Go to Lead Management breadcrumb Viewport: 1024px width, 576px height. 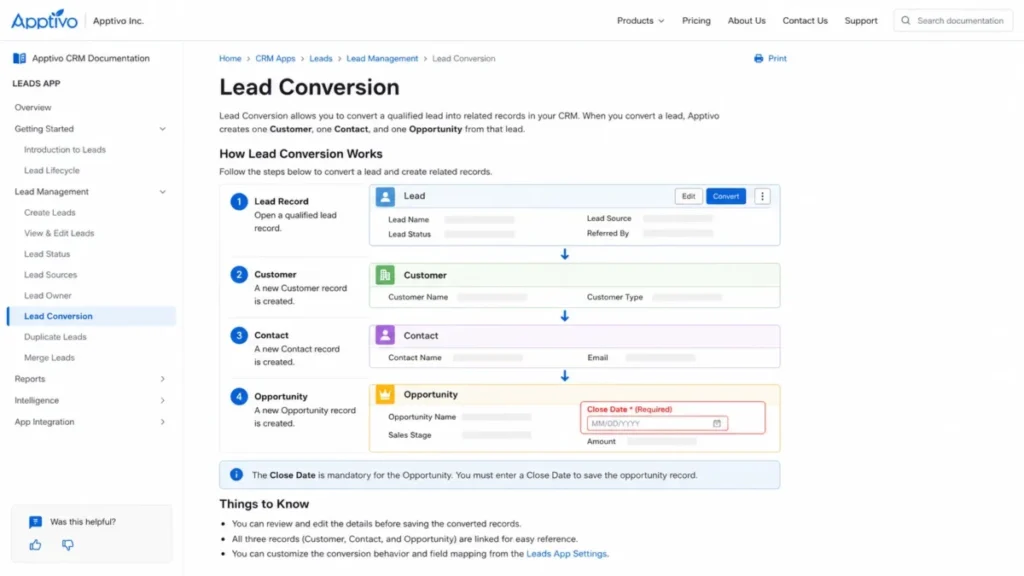coord(382,58)
